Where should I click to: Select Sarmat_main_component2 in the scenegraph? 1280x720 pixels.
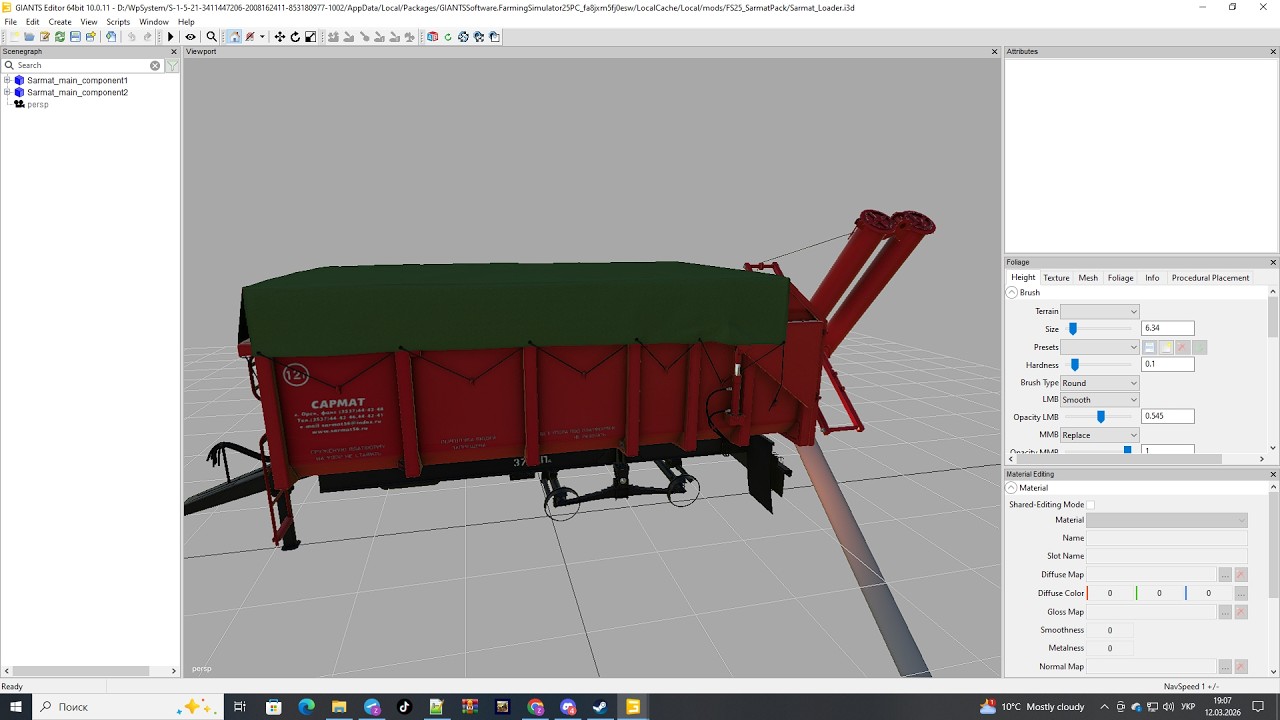coord(77,92)
